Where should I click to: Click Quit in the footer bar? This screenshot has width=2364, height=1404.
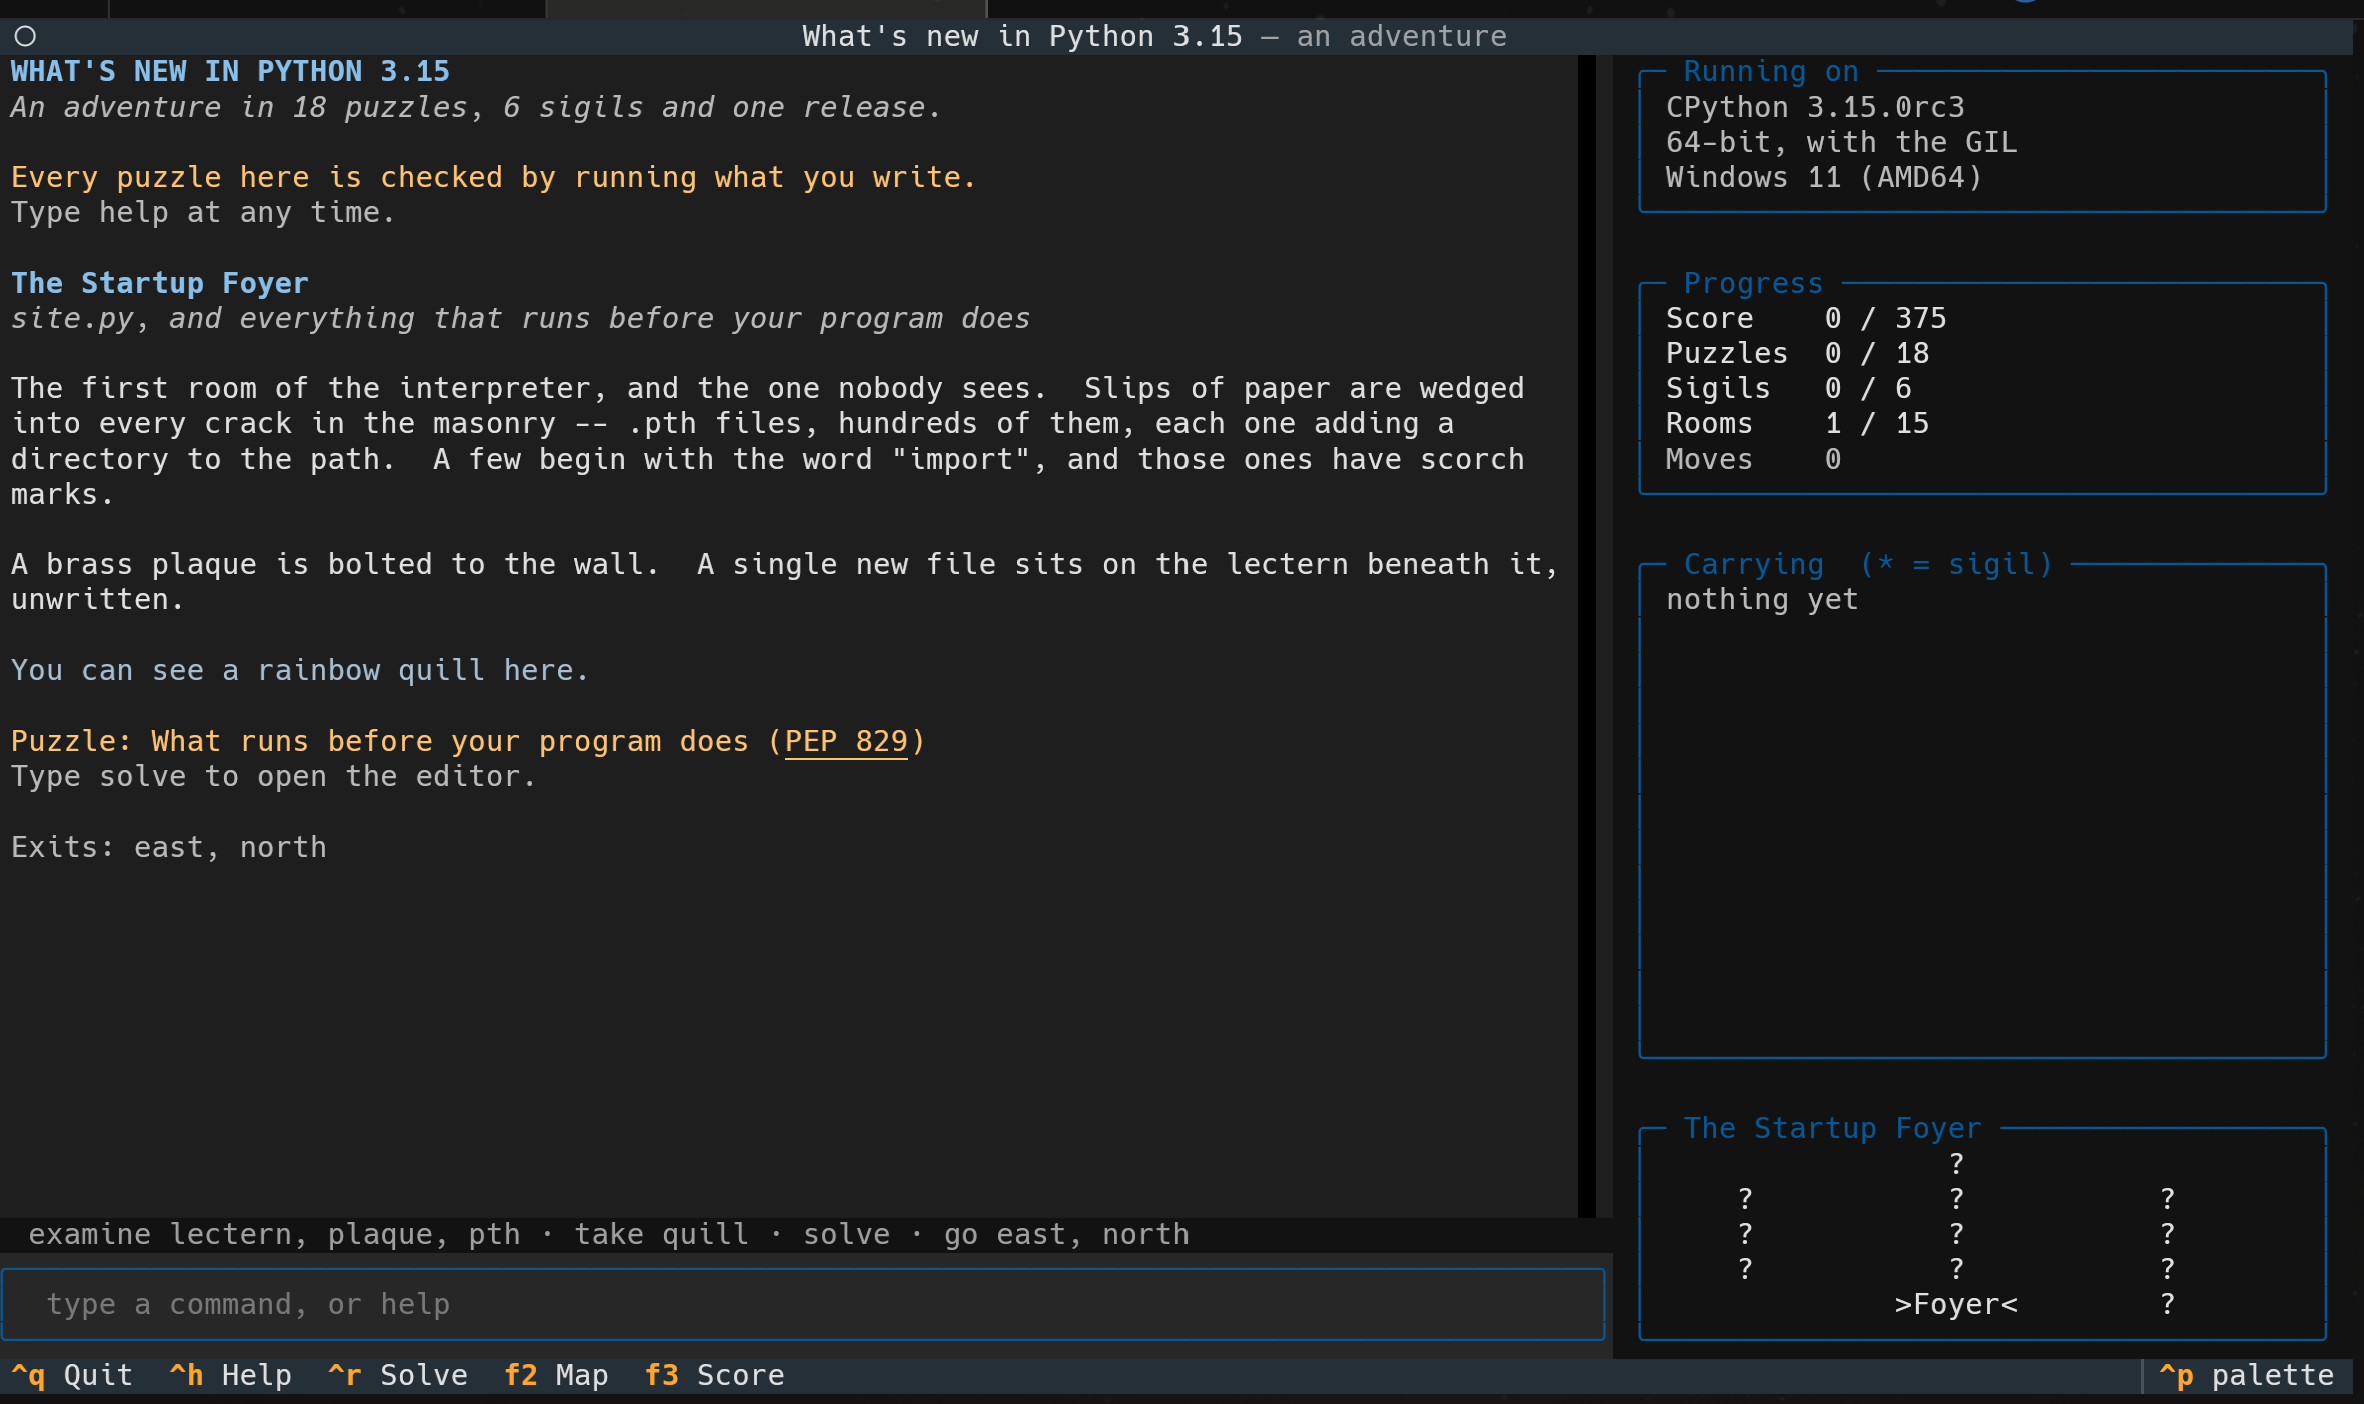(x=72, y=1375)
